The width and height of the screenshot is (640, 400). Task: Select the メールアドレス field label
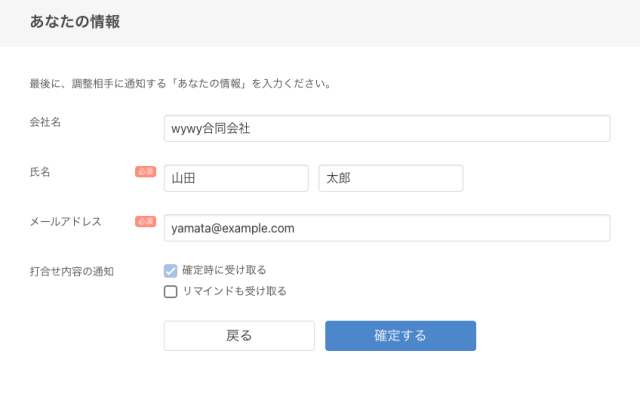66,222
